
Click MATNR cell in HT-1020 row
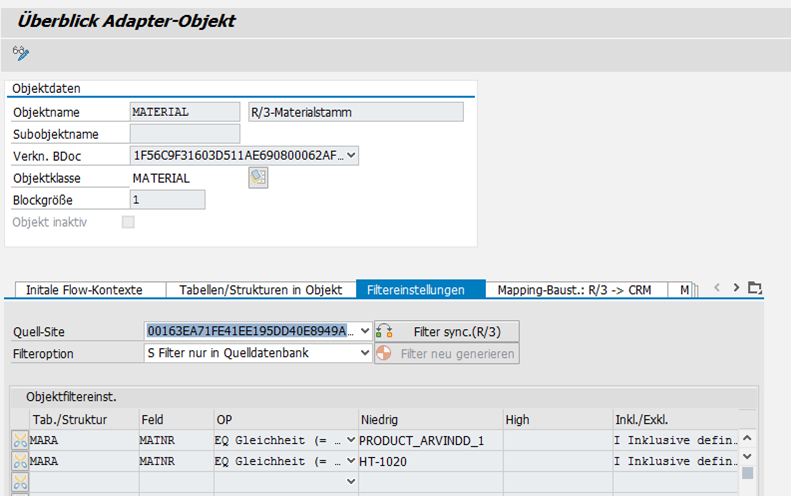176,461
